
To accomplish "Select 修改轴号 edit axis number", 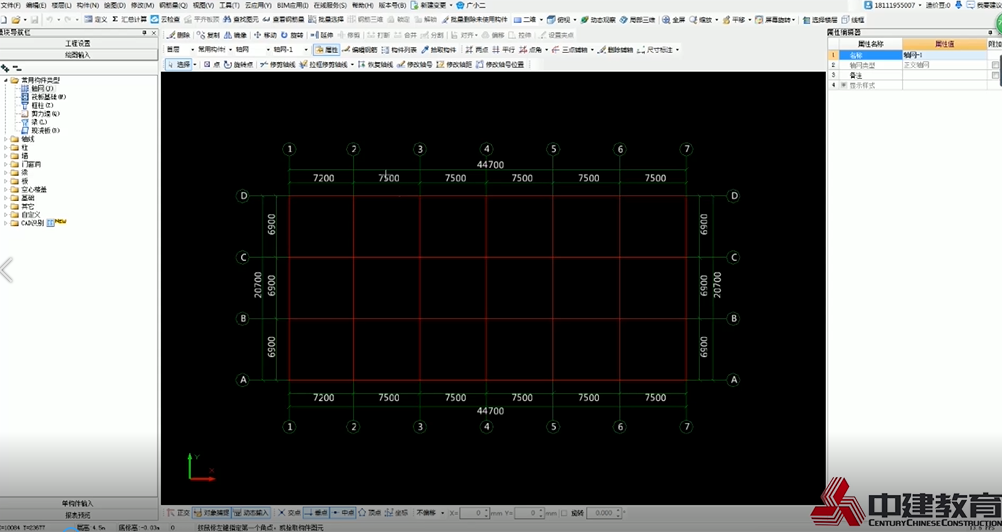I will point(415,65).
